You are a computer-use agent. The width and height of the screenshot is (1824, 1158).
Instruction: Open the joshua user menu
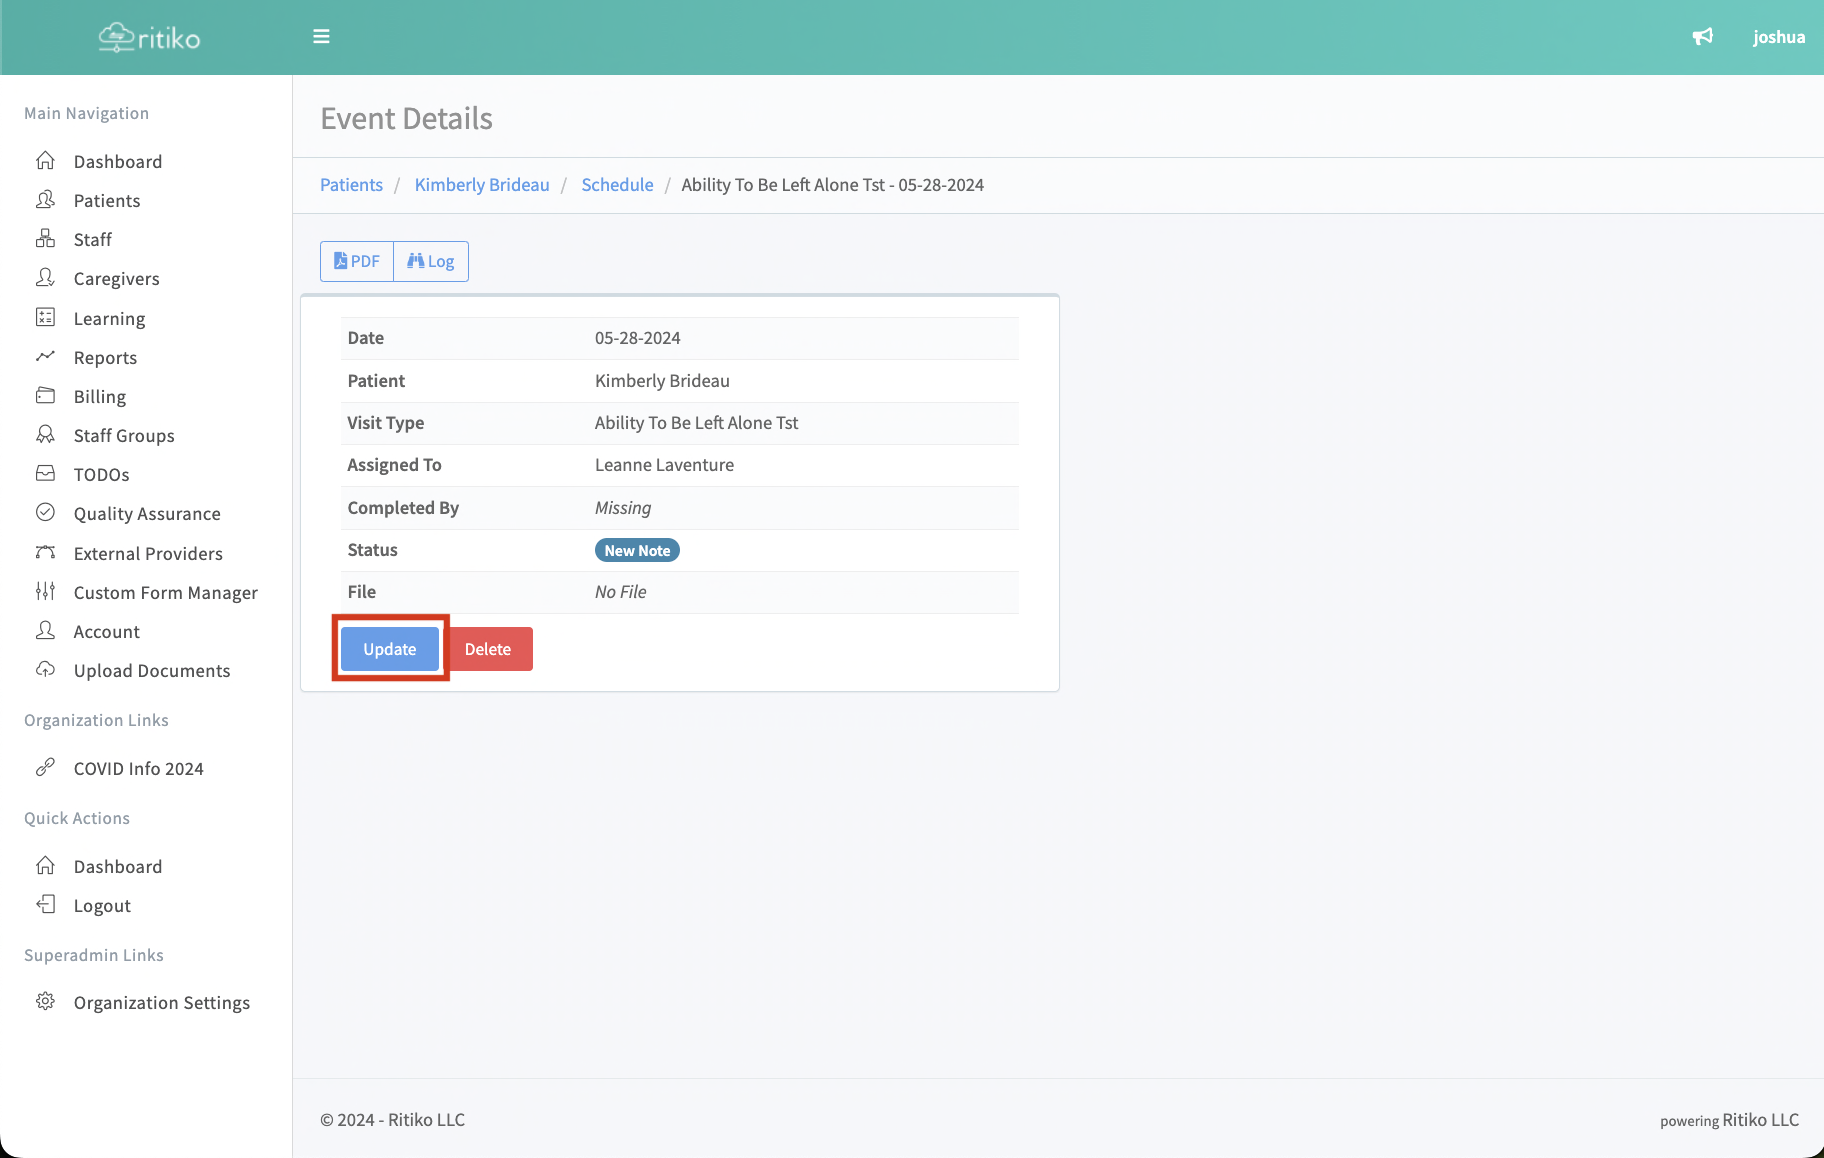pyautogui.click(x=1778, y=37)
